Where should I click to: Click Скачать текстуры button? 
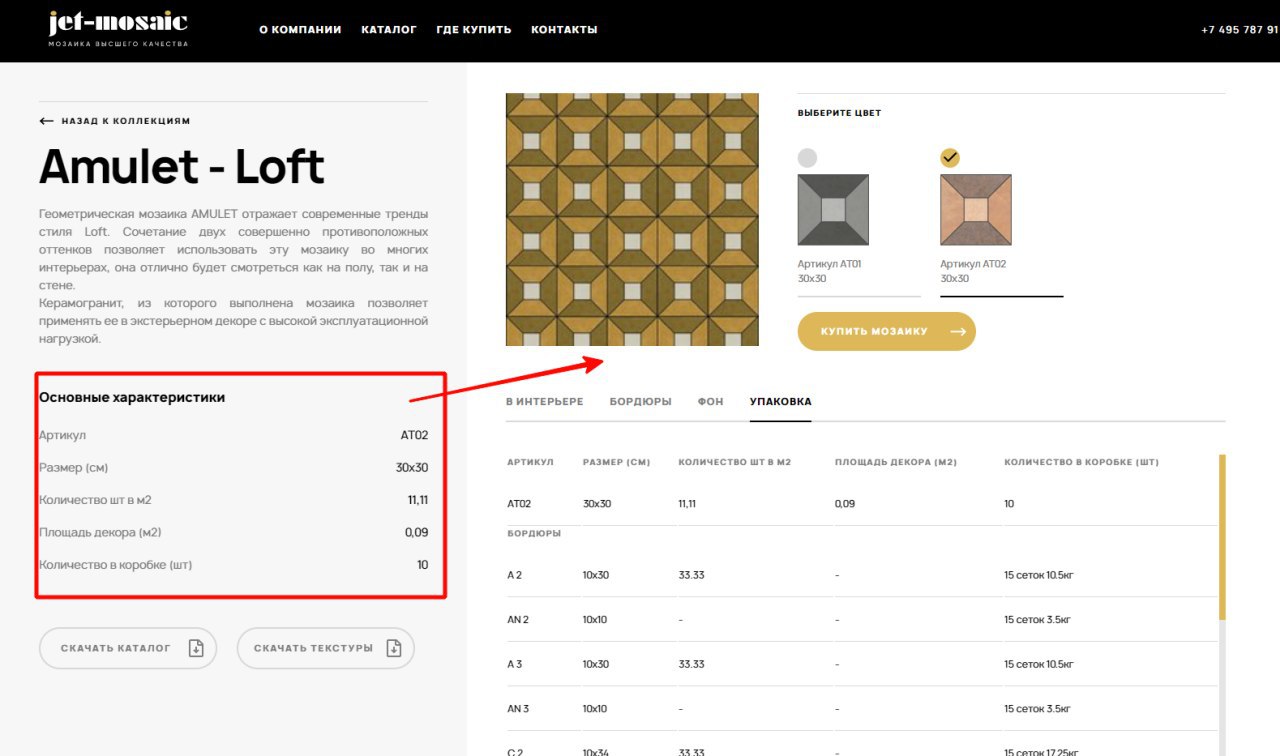coord(325,648)
